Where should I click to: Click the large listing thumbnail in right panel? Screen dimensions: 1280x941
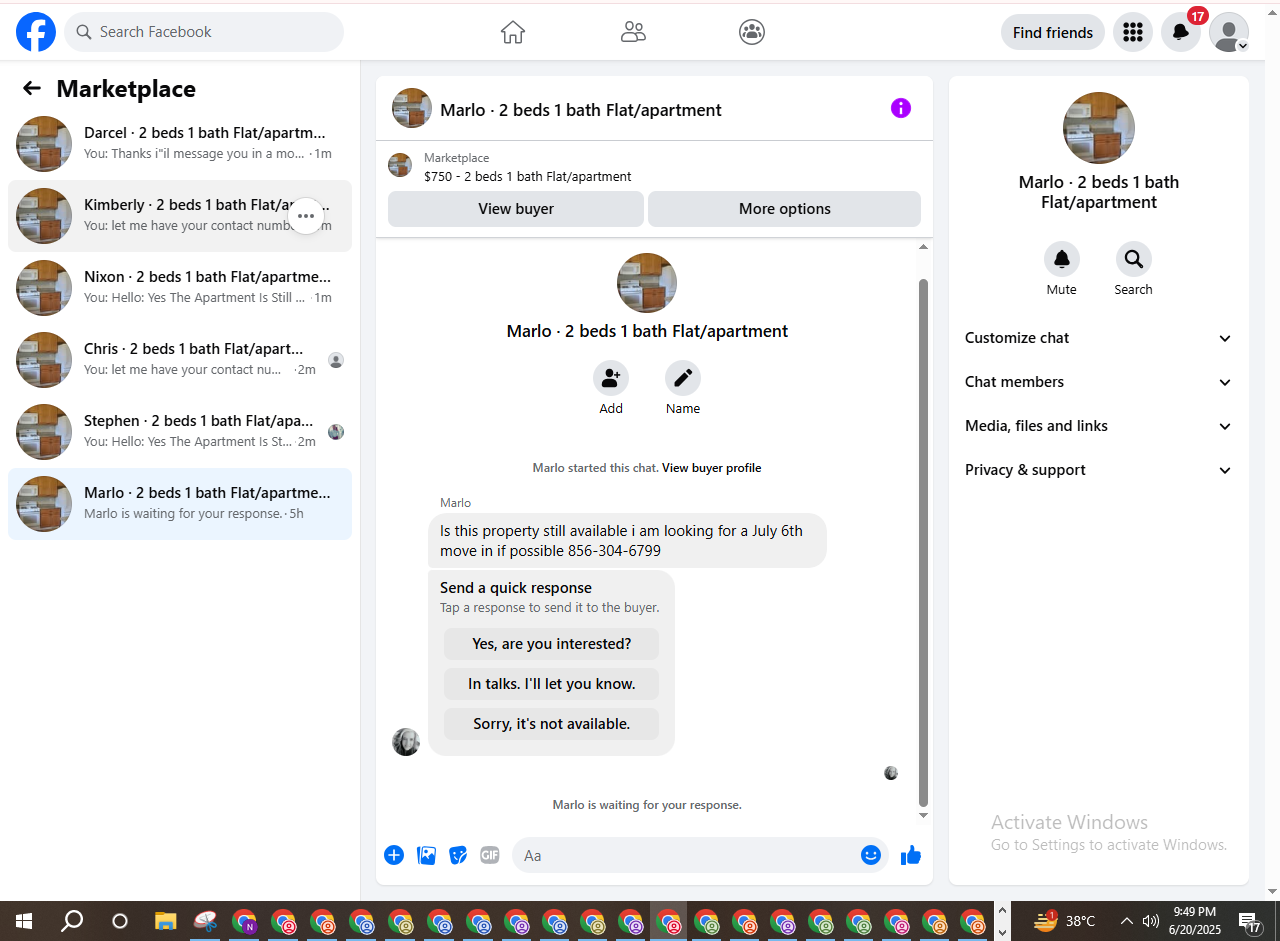[x=1099, y=128]
